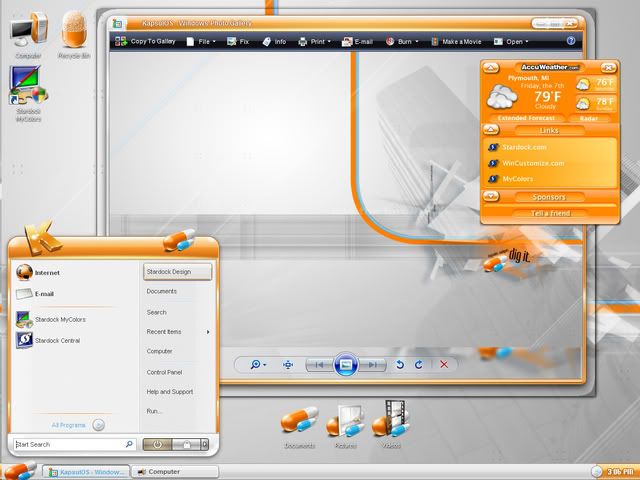Image resolution: width=640 pixels, height=480 pixels.
Task: Go to next photo in navigation bar
Action: click(x=372, y=365)
